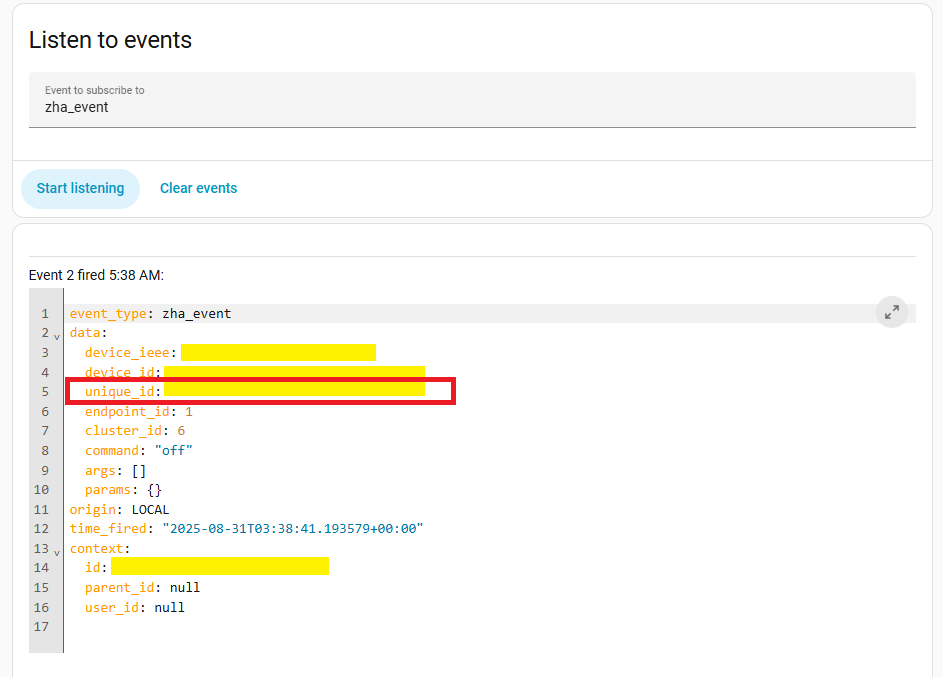Click the time_fired timestamp string
The height and width of the screenshot is (677, 943).
click(x=292, y=528)
